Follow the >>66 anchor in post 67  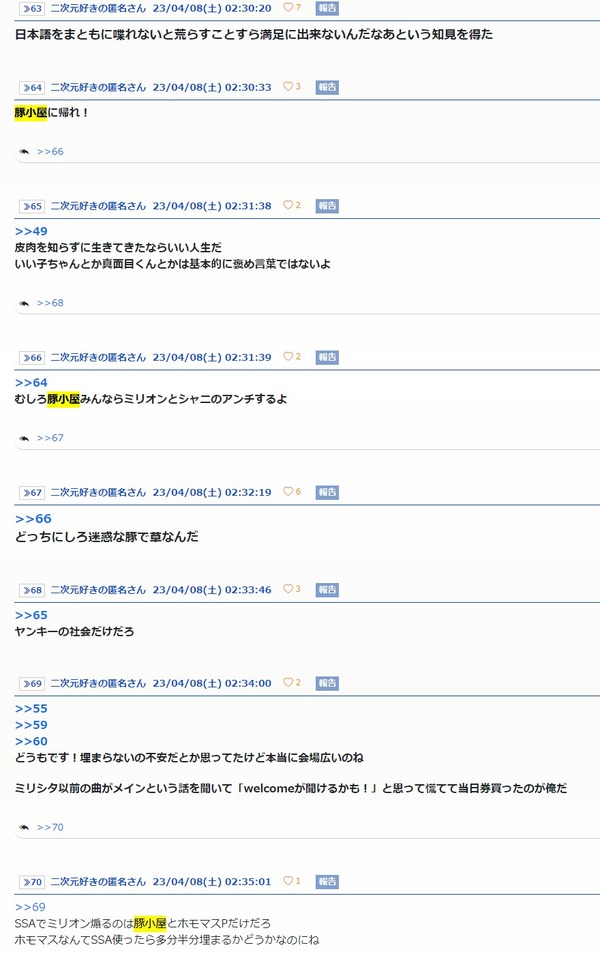click(x=33, y=519)
